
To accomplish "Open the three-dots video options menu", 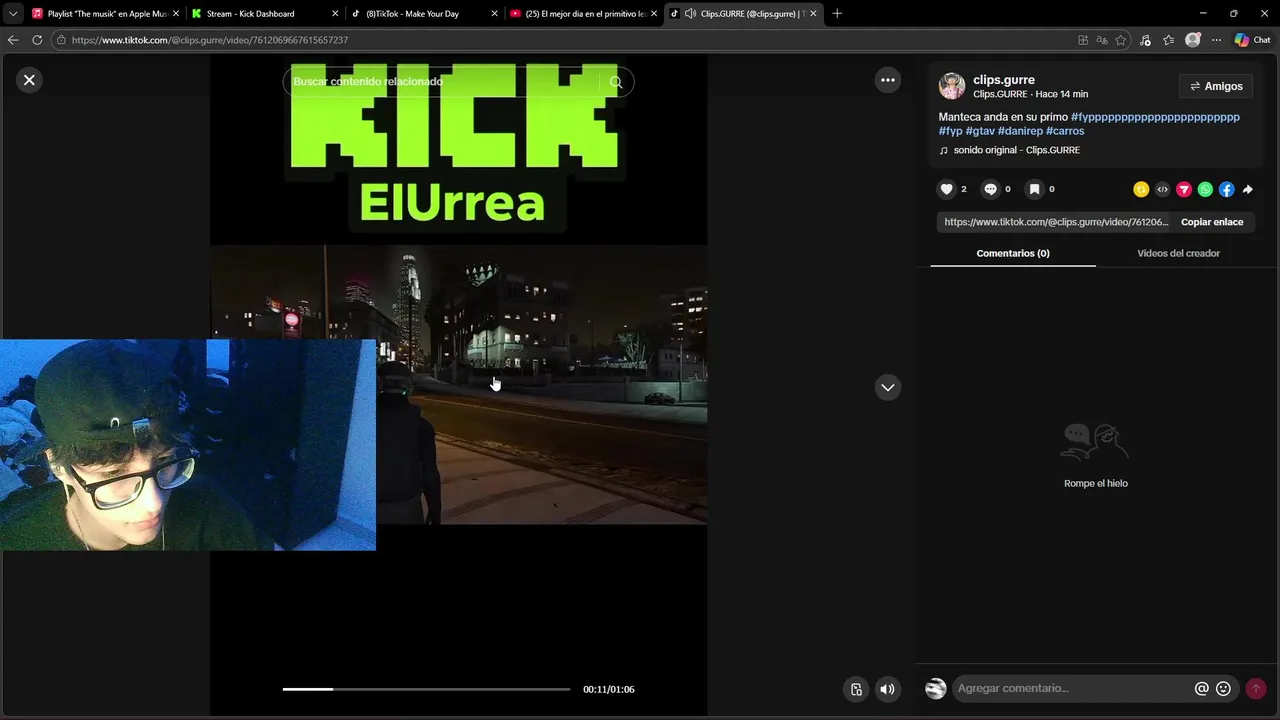I will point(887,80).
